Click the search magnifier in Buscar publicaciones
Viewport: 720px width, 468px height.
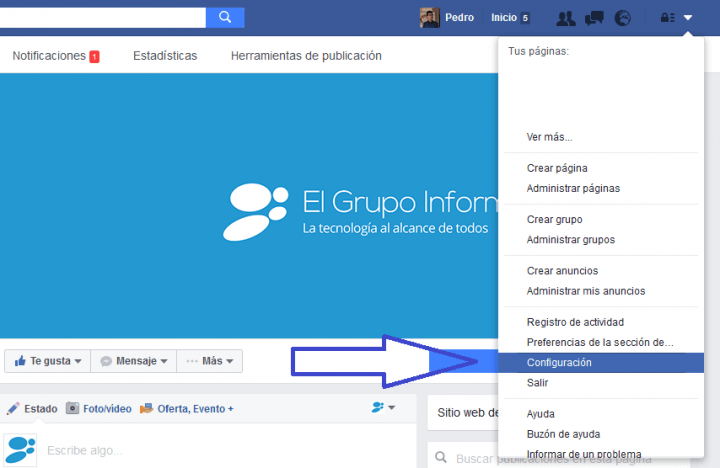pyautogui.click(x=441, y=457)
